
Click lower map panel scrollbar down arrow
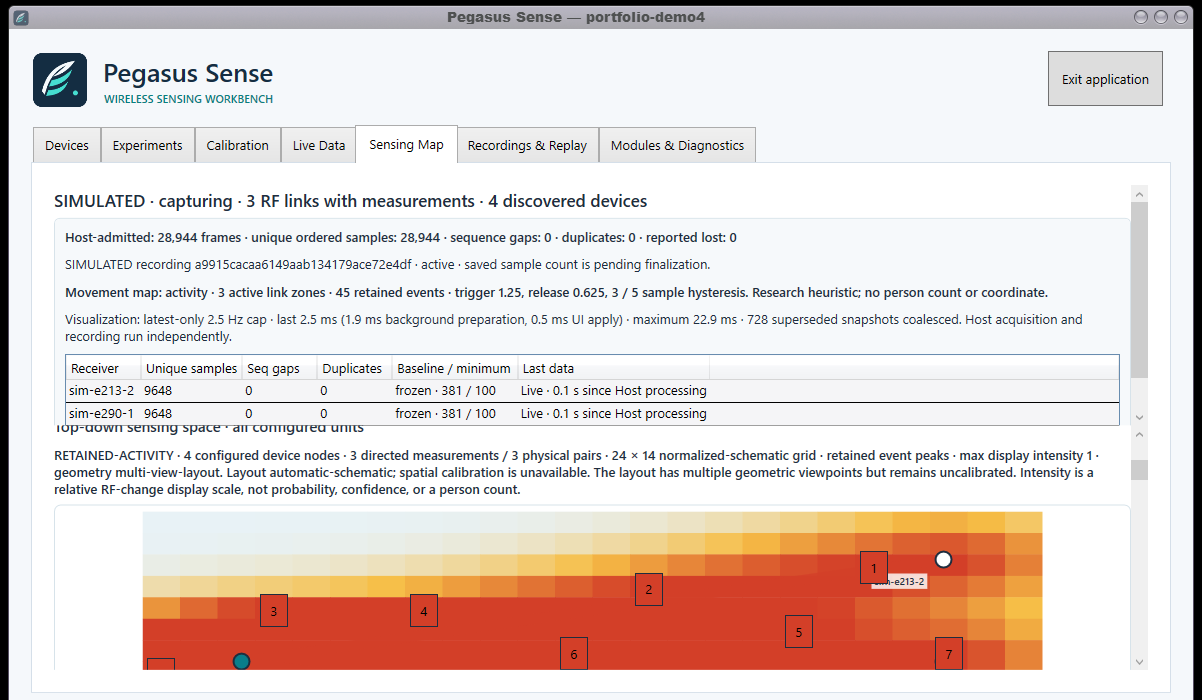(1140, 661)
